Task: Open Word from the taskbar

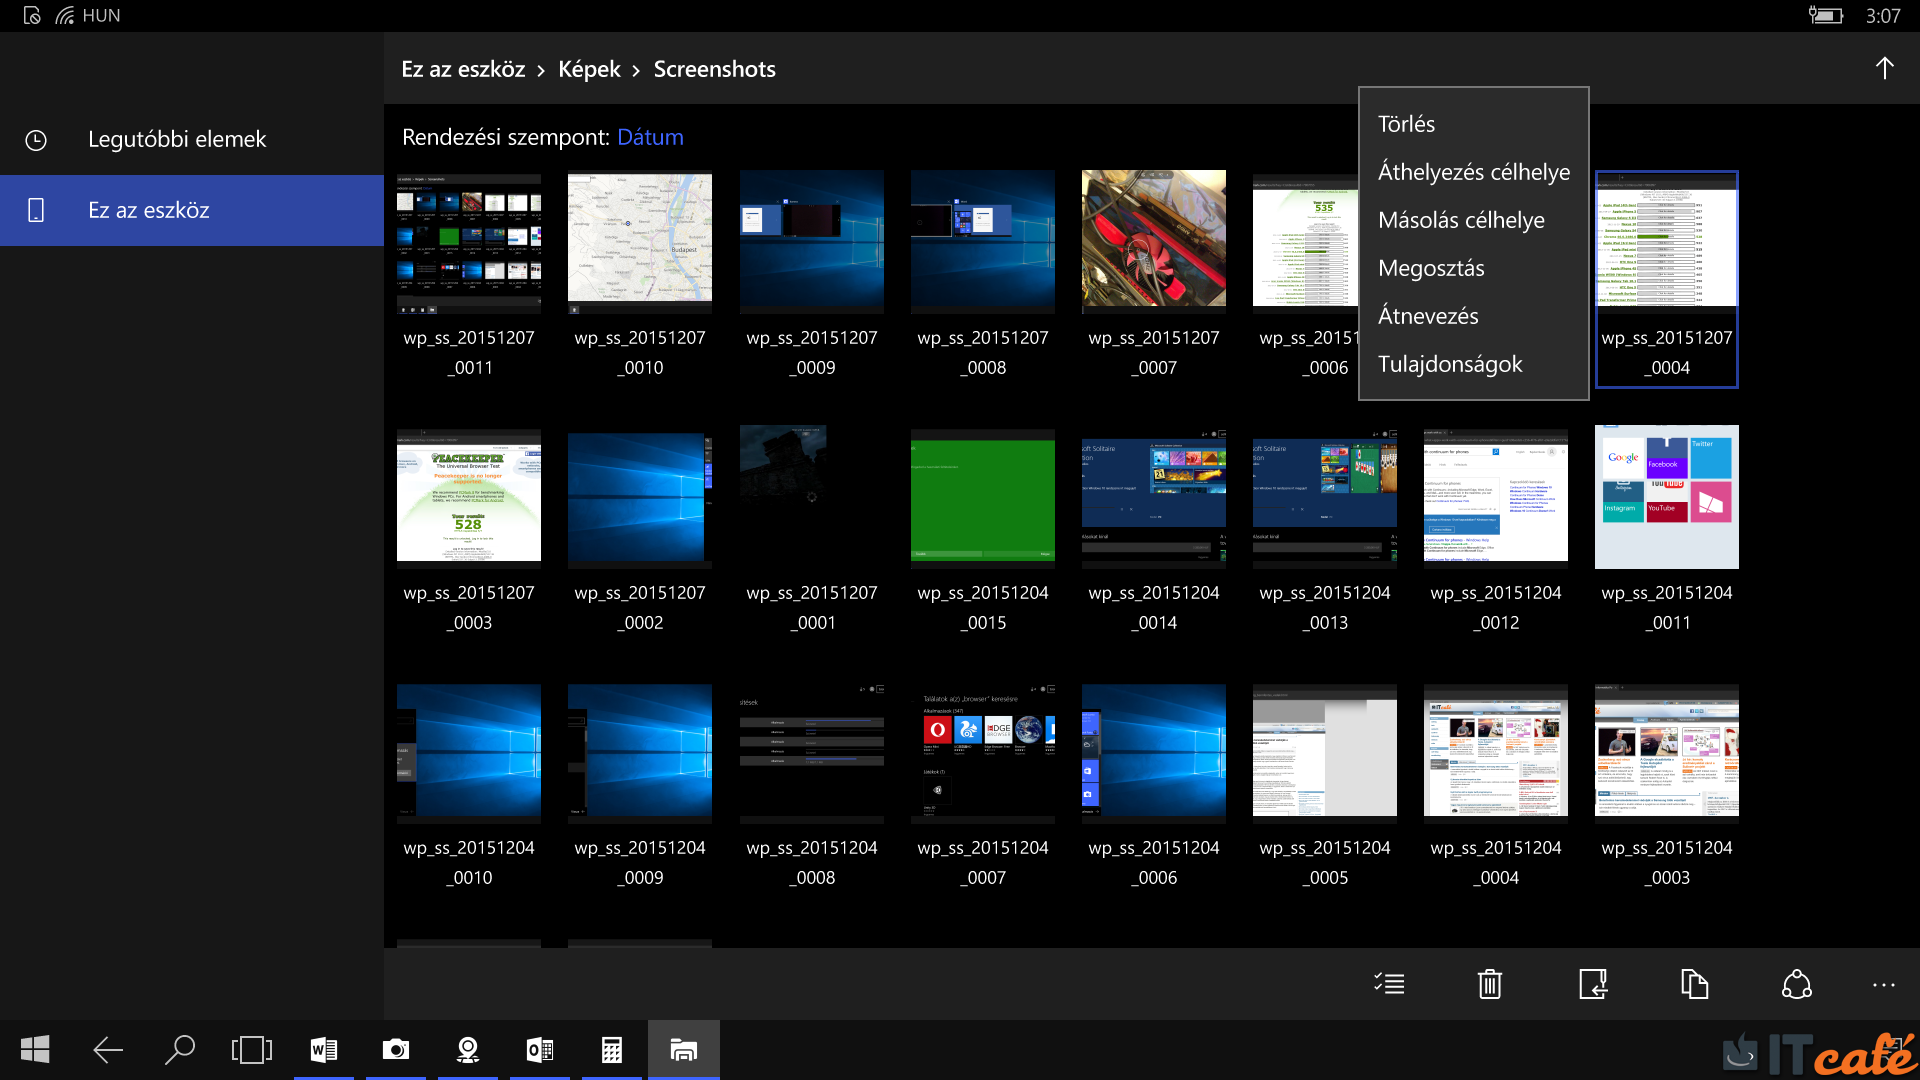Action: tap(323, 1049)
